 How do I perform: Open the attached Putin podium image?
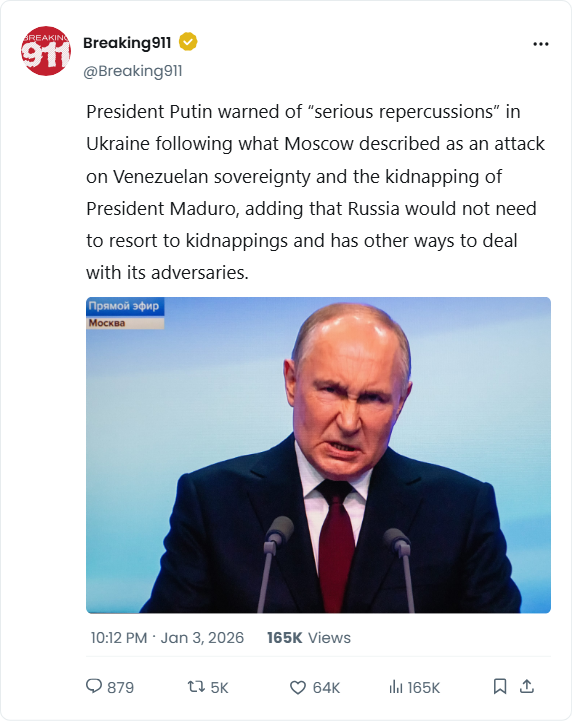click(318, 455)
